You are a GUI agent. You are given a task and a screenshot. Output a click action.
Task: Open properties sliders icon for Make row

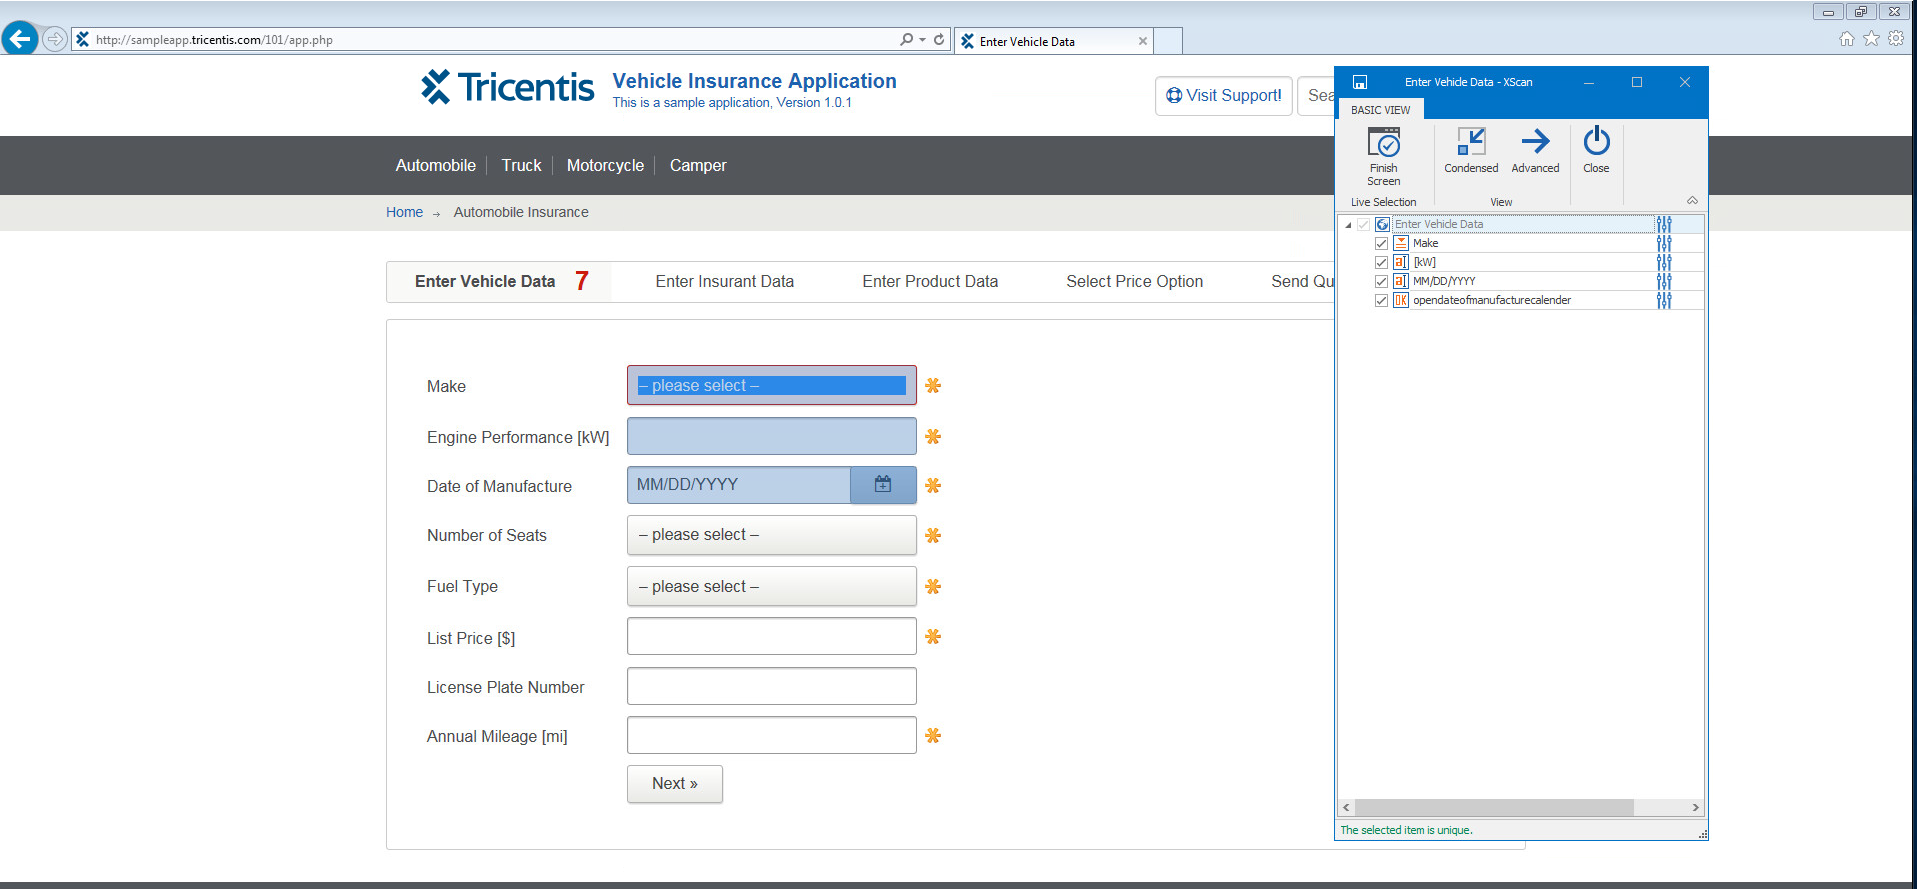coord(1663,243)
